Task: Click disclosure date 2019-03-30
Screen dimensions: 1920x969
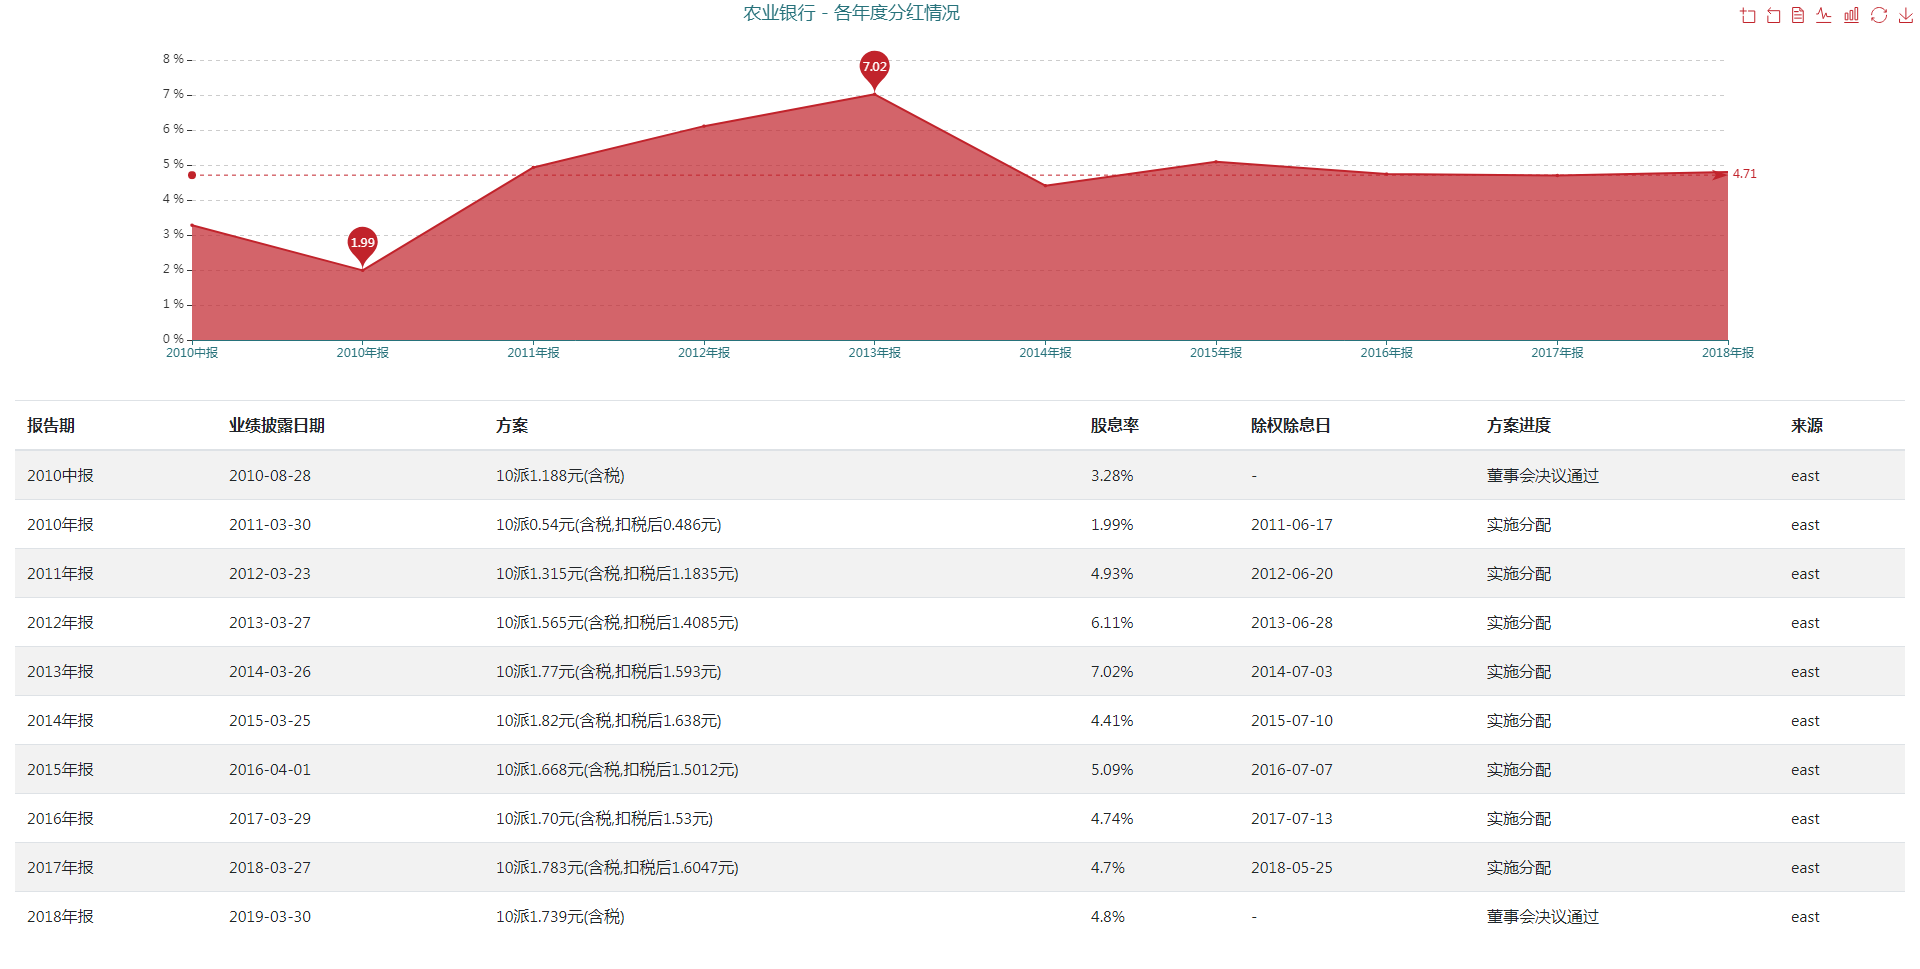Action: click(270, 917)
